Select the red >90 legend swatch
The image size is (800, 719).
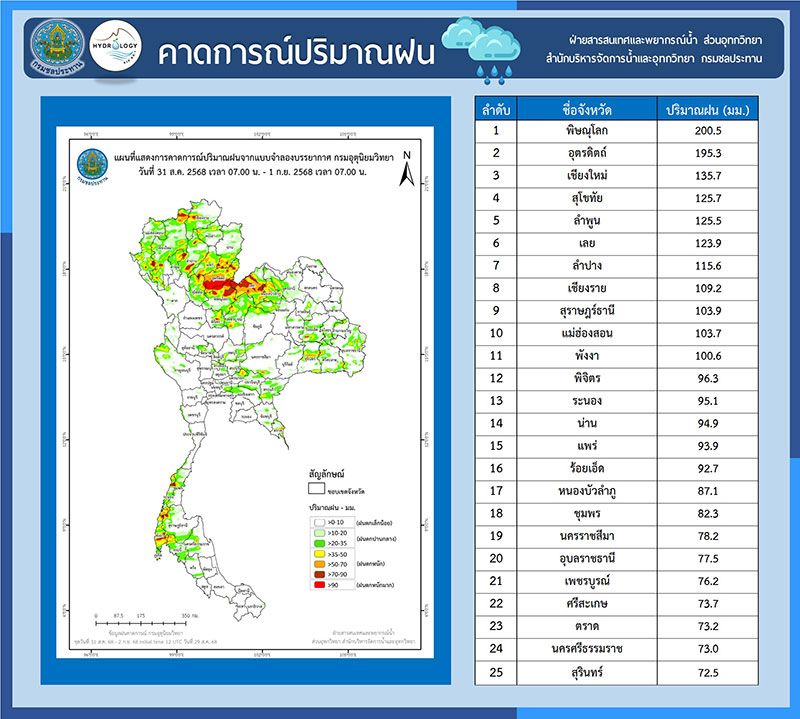coord(319,585)
